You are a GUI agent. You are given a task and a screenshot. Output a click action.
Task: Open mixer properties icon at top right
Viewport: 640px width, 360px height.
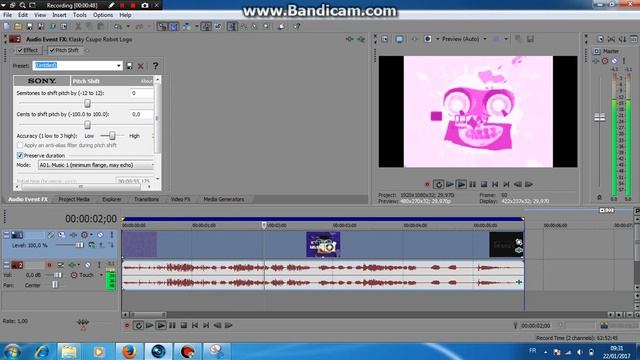pyautogui.click(x=600, y=39)
